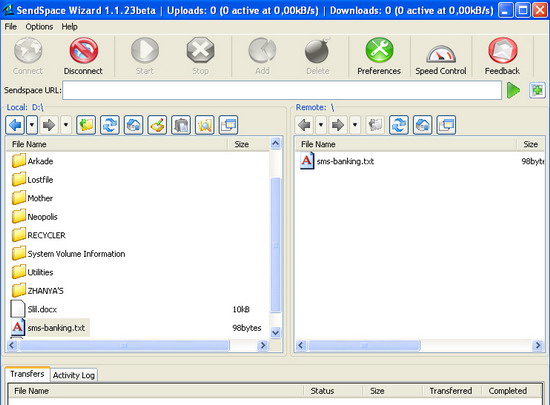Select System Volume Information folder
This screenshot has width=550, height=405.
68,254
